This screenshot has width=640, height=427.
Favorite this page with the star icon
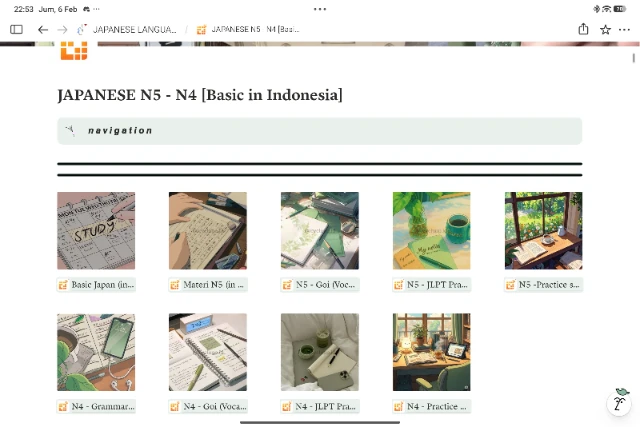pos(605,30)
